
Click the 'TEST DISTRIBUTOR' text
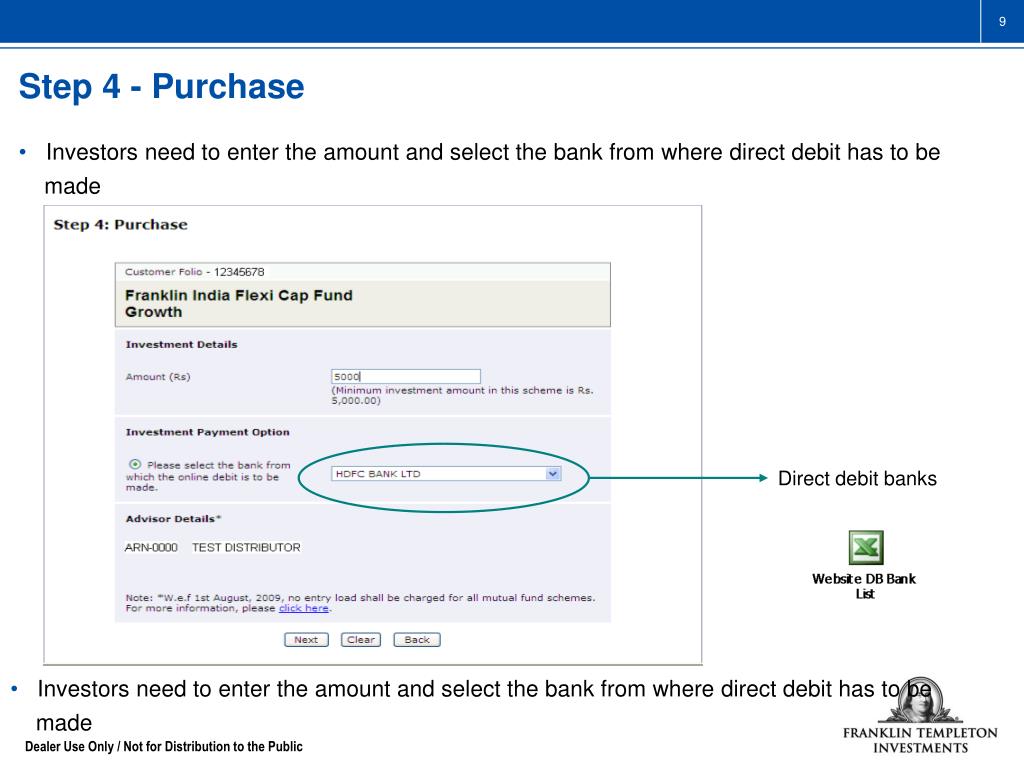click(x=246, y=547)
